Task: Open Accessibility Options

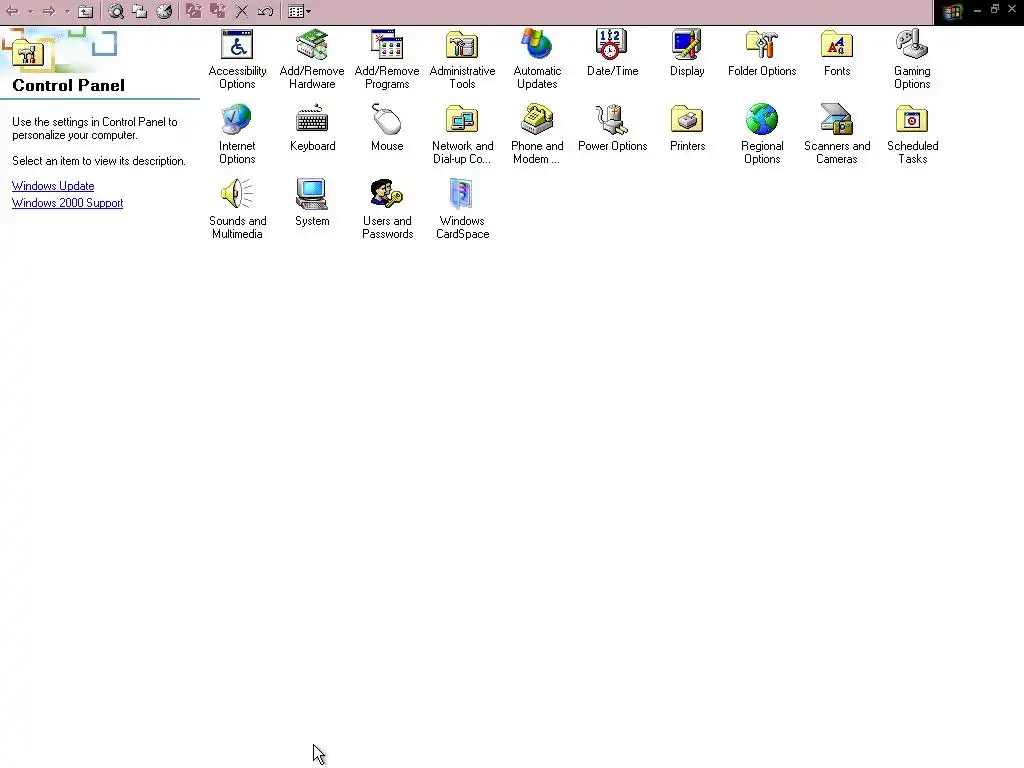Action: point(237,59)
